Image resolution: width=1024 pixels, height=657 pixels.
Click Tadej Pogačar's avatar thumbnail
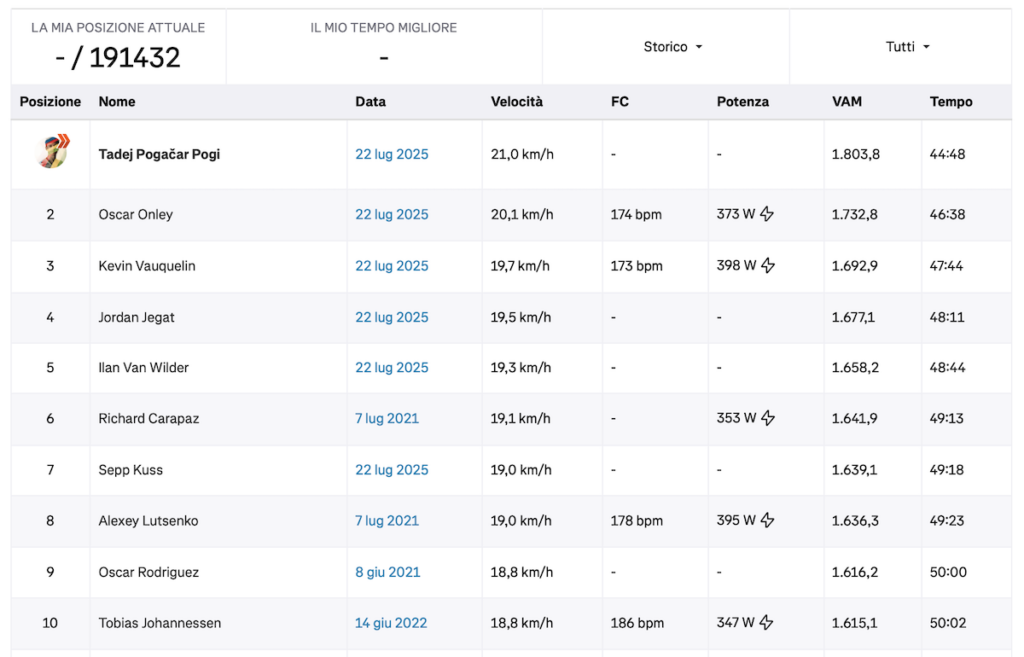(x=52, y=152)
